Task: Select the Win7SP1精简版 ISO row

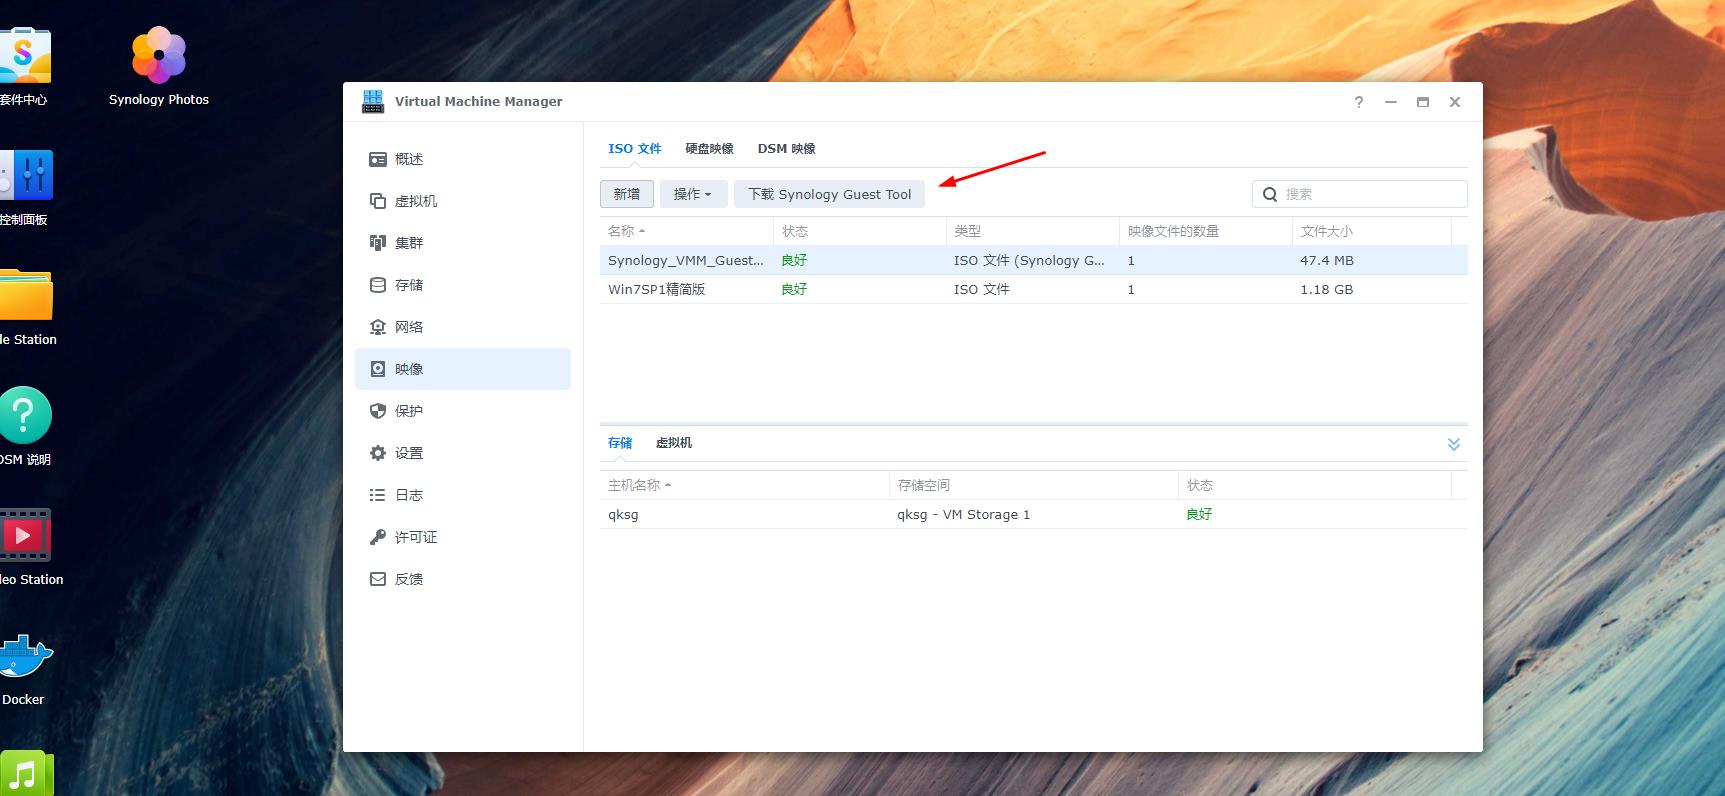Action: coord(657,289)
